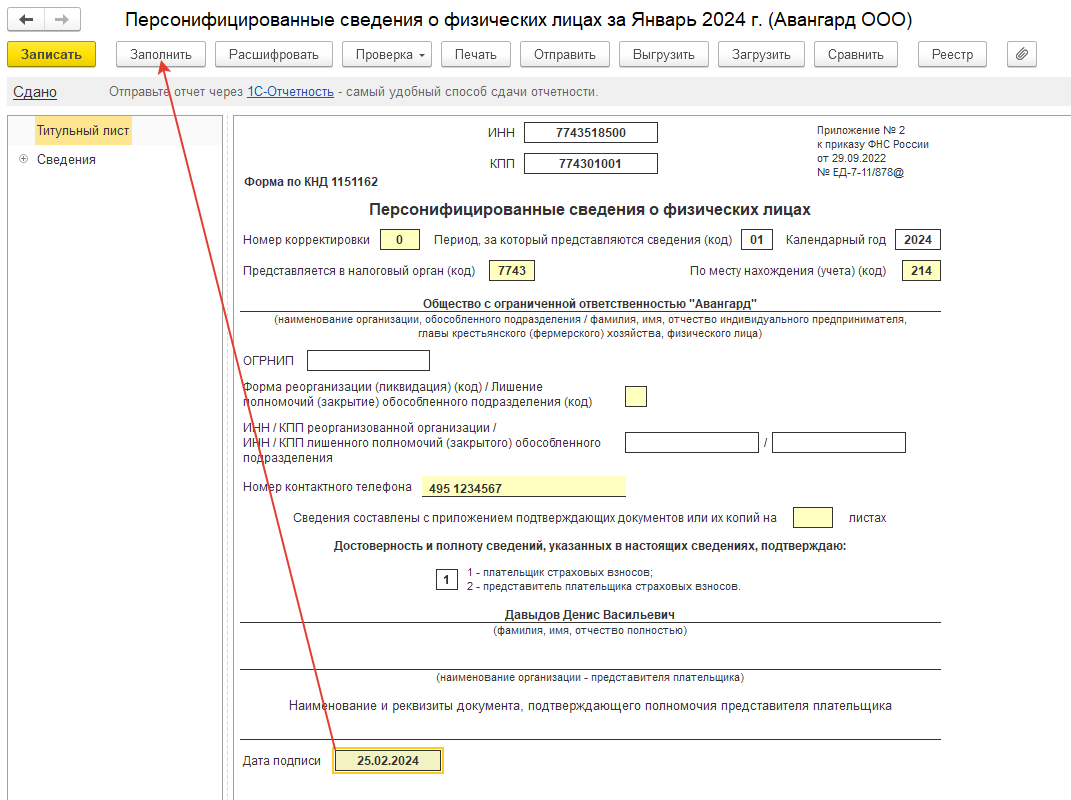
Task: Click the period code field 01
Action: [757, 240]
